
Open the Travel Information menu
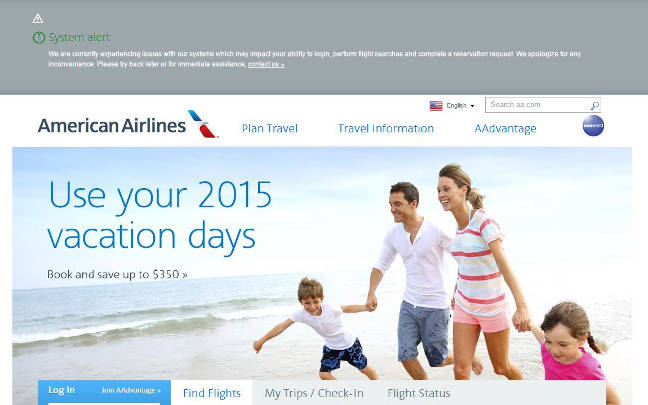(x=386, y=129)
